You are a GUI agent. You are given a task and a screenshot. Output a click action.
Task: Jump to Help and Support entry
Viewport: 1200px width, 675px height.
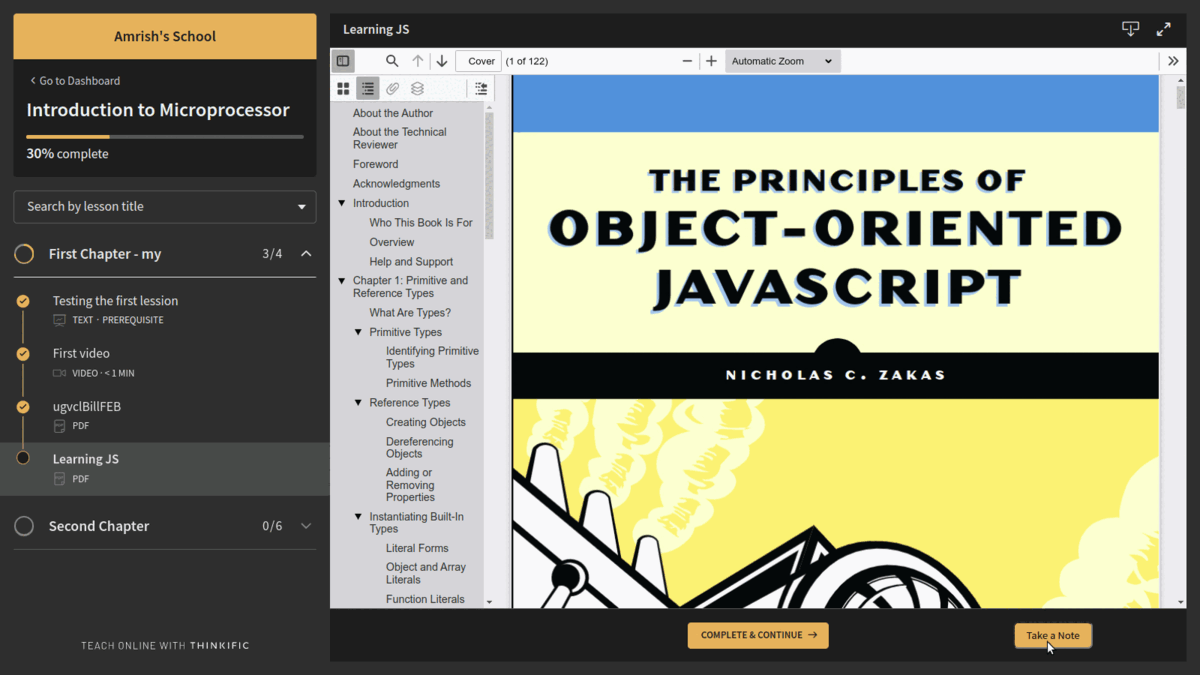tap(411, 262)
